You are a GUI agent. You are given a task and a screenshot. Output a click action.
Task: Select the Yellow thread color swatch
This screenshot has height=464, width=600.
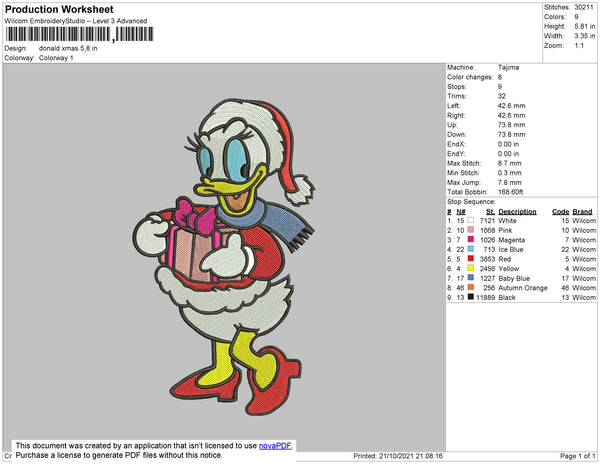coord(471,268)
